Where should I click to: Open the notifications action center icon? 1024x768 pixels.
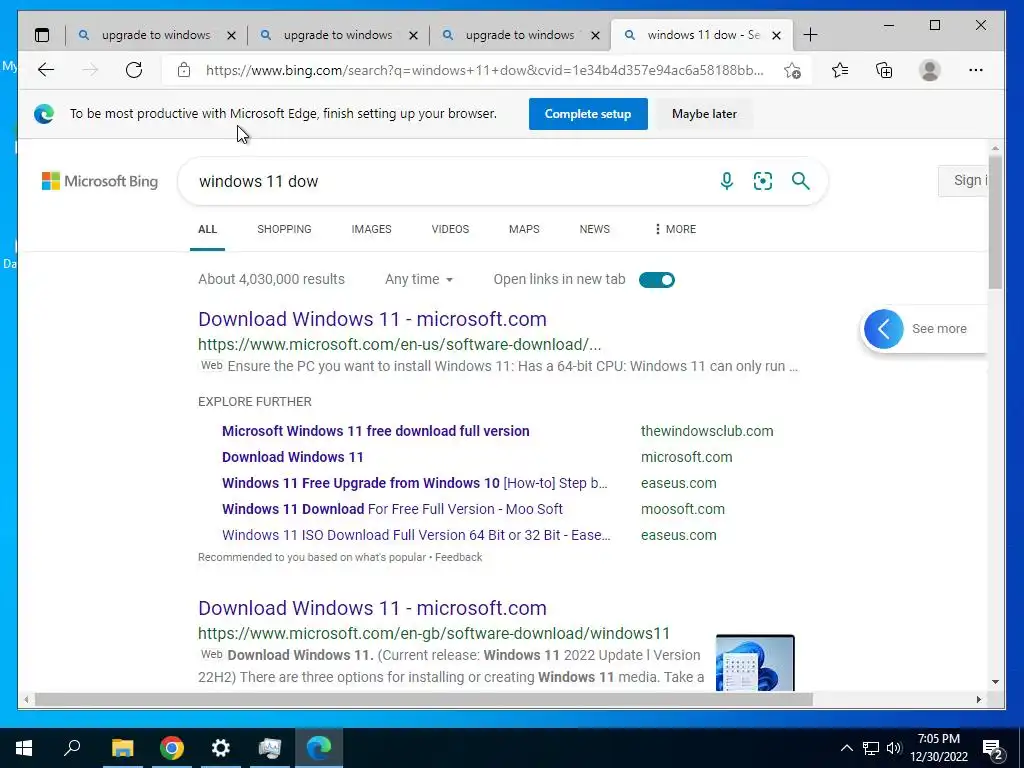pyautogui.click(x=993, y=748)
